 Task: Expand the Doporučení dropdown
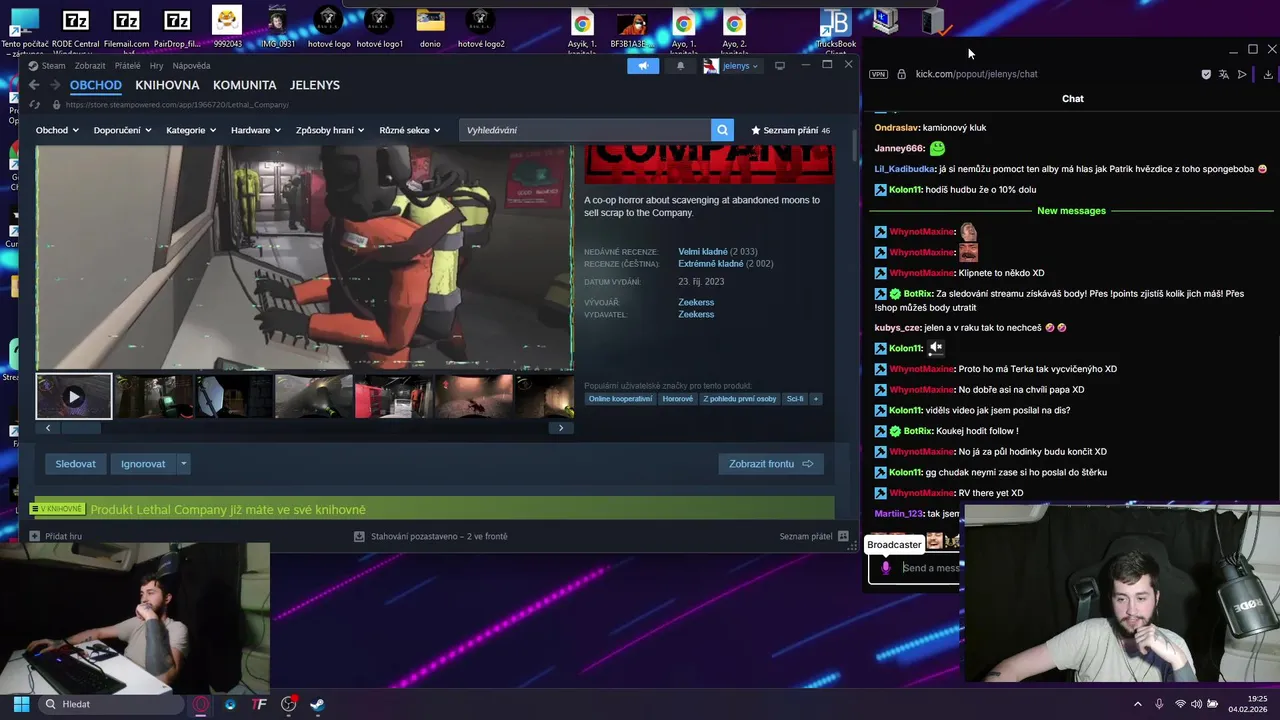click(x=122, y=130)
